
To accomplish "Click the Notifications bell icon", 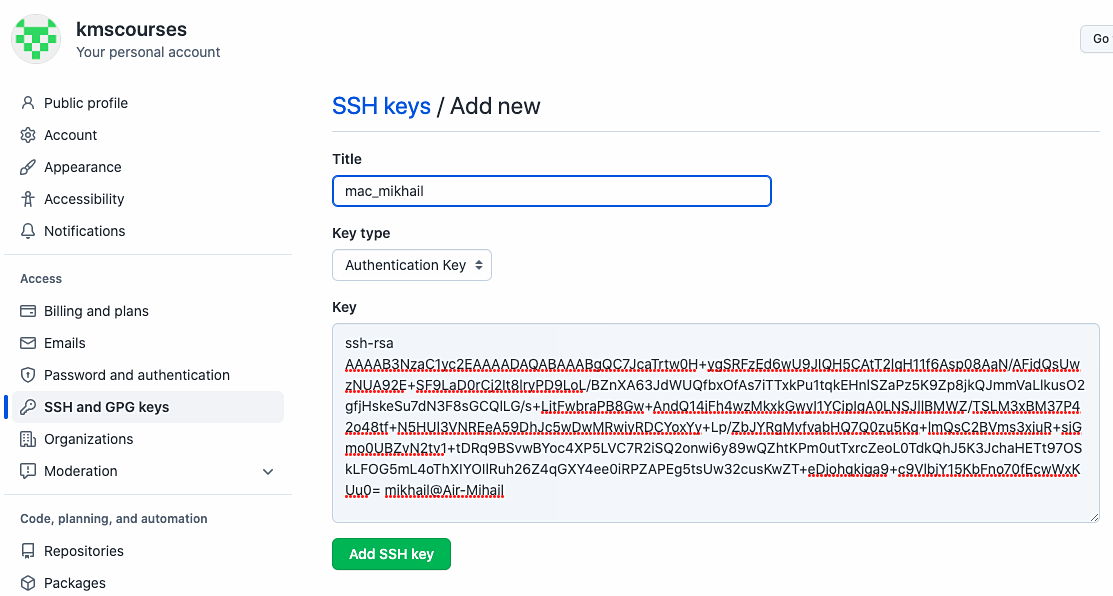I will tap(28, 231).
